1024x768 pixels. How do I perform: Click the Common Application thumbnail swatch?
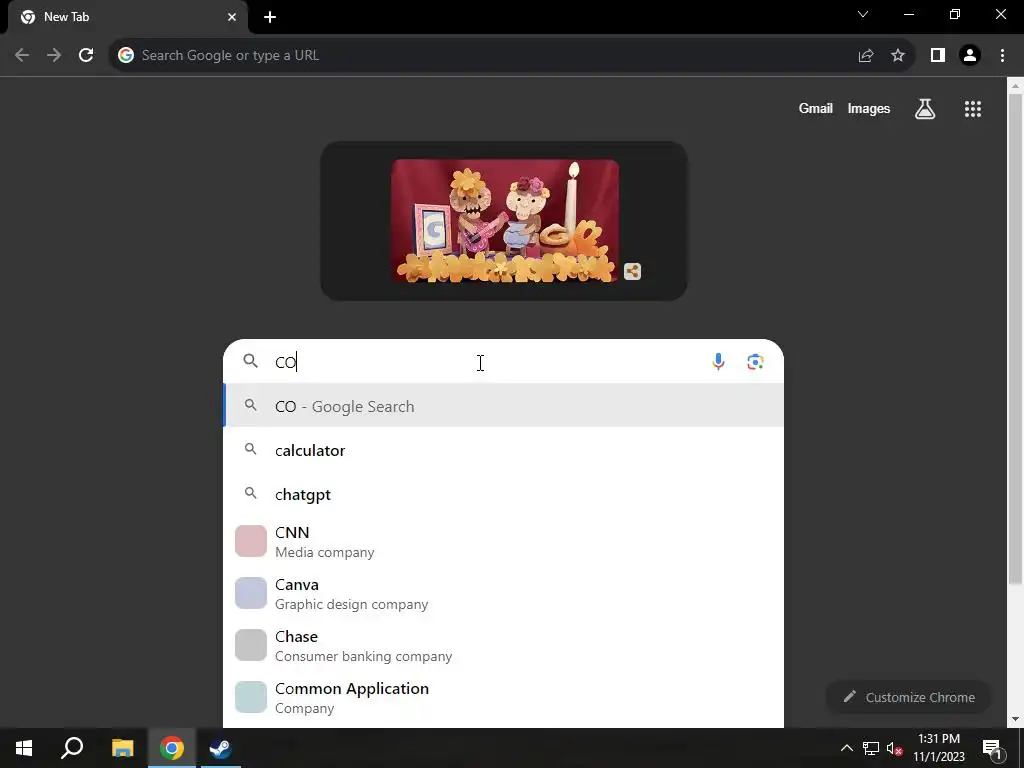click(251, 697)
